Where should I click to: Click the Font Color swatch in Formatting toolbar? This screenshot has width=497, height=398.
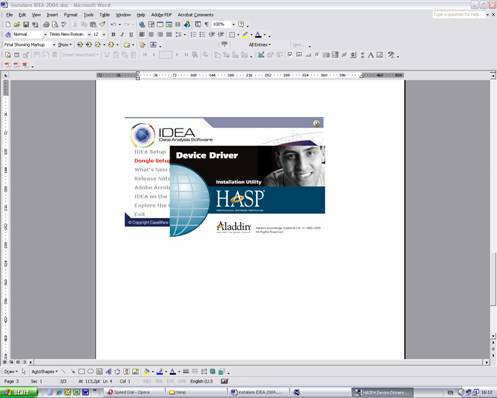pos(258,35)
